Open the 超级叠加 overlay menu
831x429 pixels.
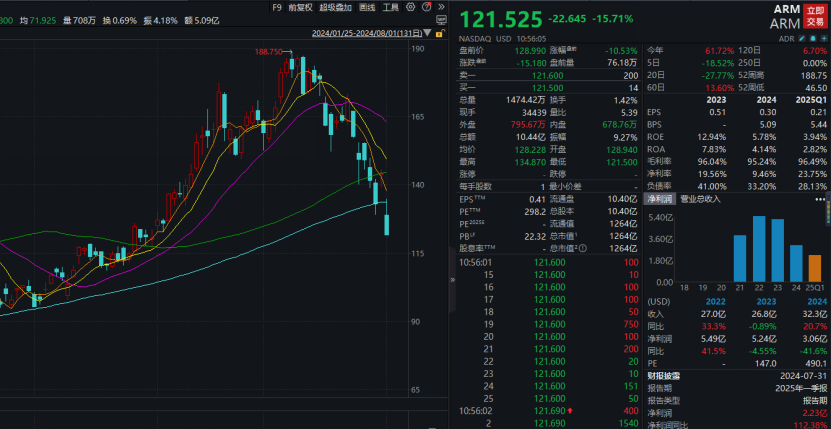click(335, 7)
